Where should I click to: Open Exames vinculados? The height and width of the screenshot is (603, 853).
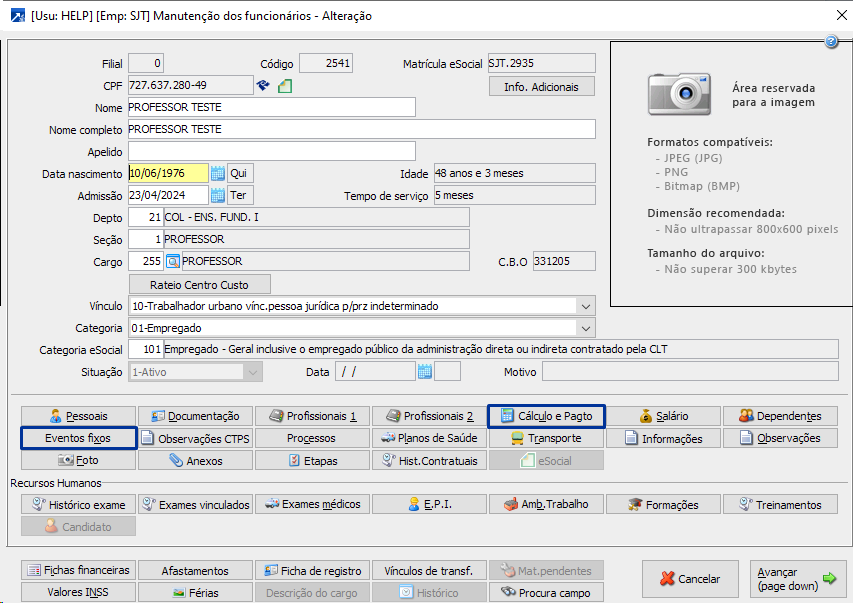pos(195,504)
